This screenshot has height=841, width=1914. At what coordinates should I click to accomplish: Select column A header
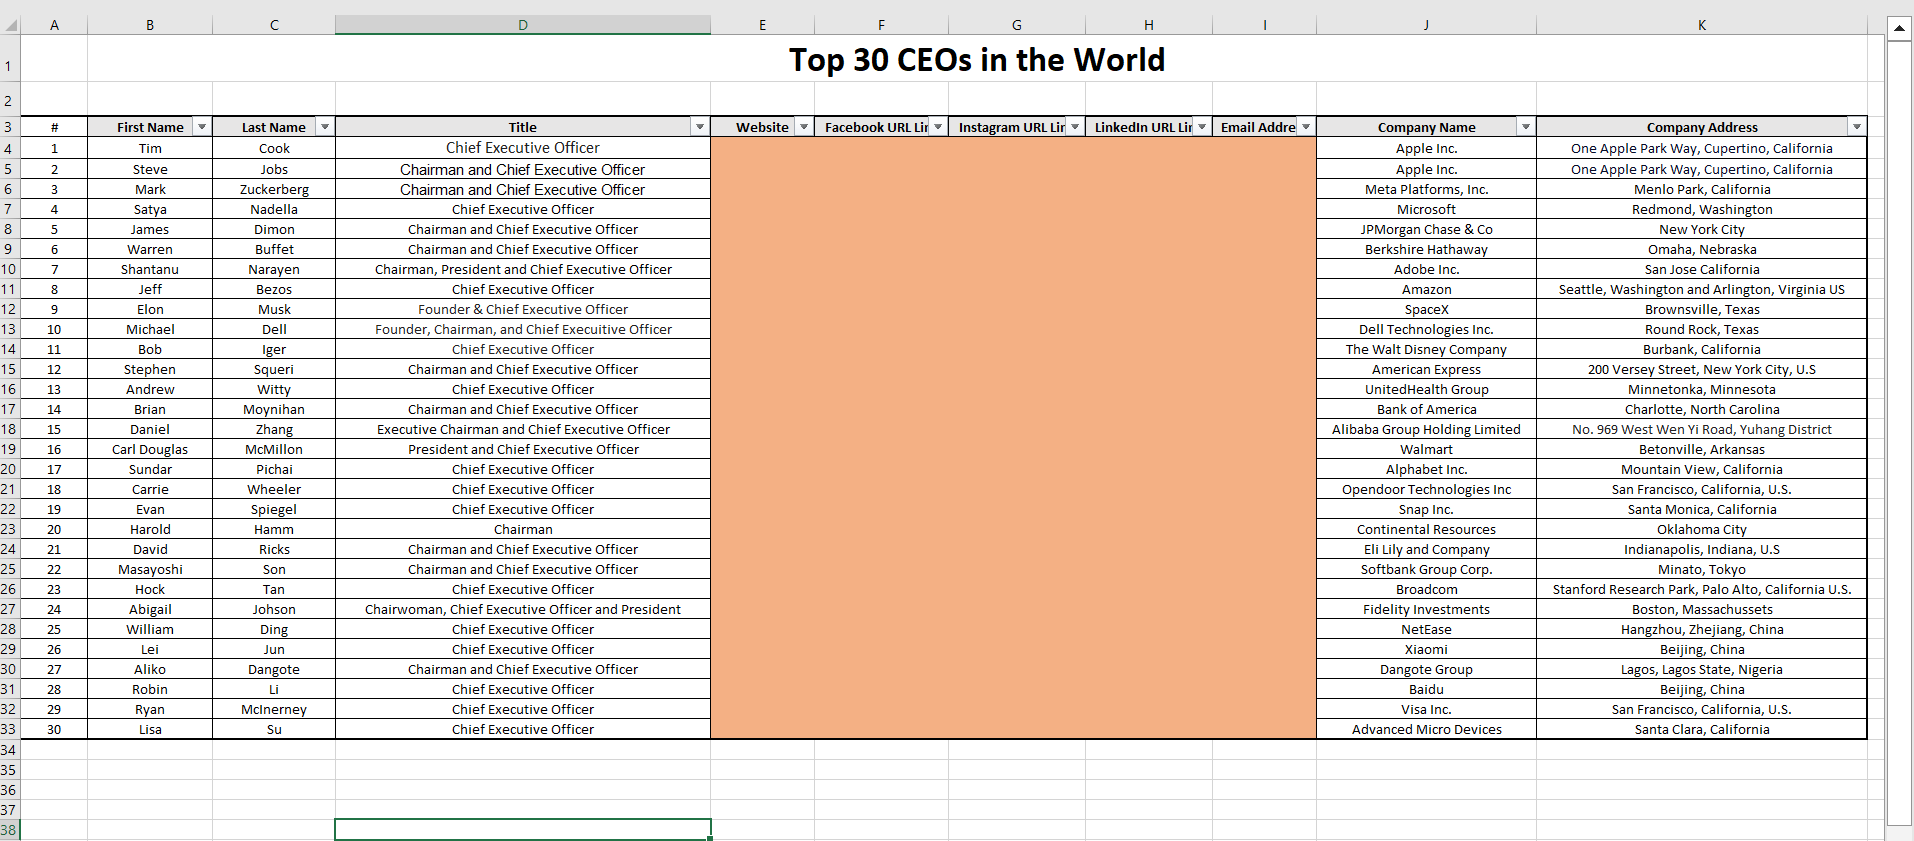tap(54, 25)
